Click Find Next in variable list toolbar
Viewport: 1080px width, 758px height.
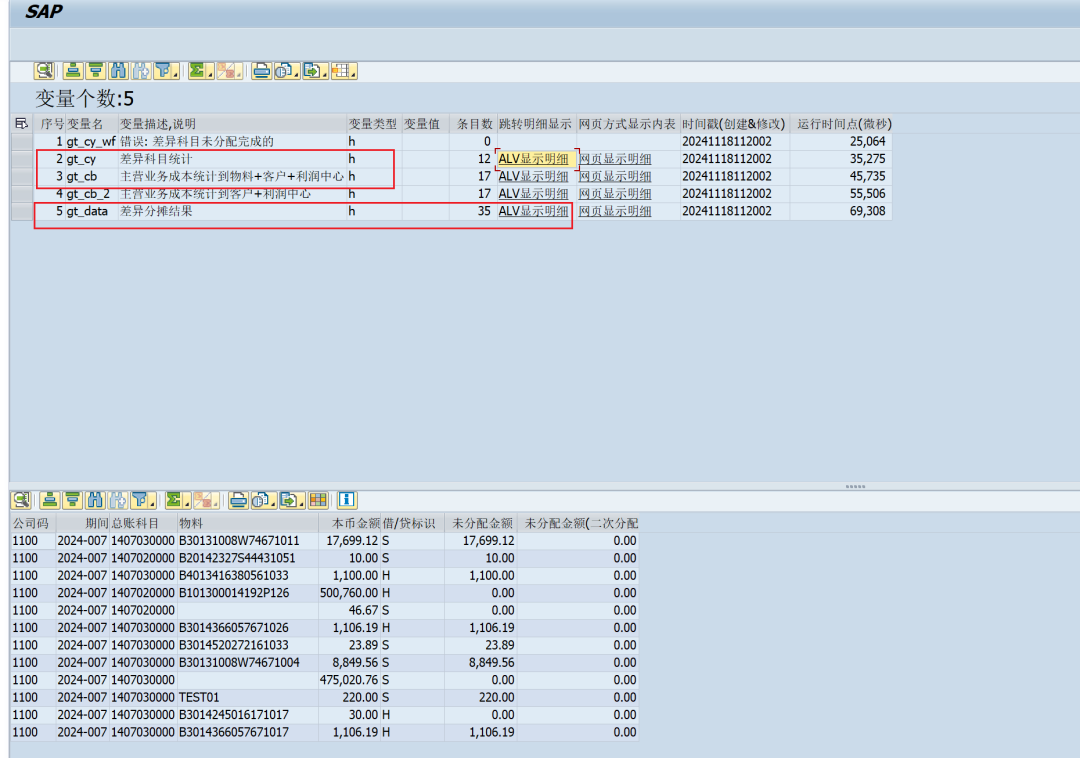(141, 71)
